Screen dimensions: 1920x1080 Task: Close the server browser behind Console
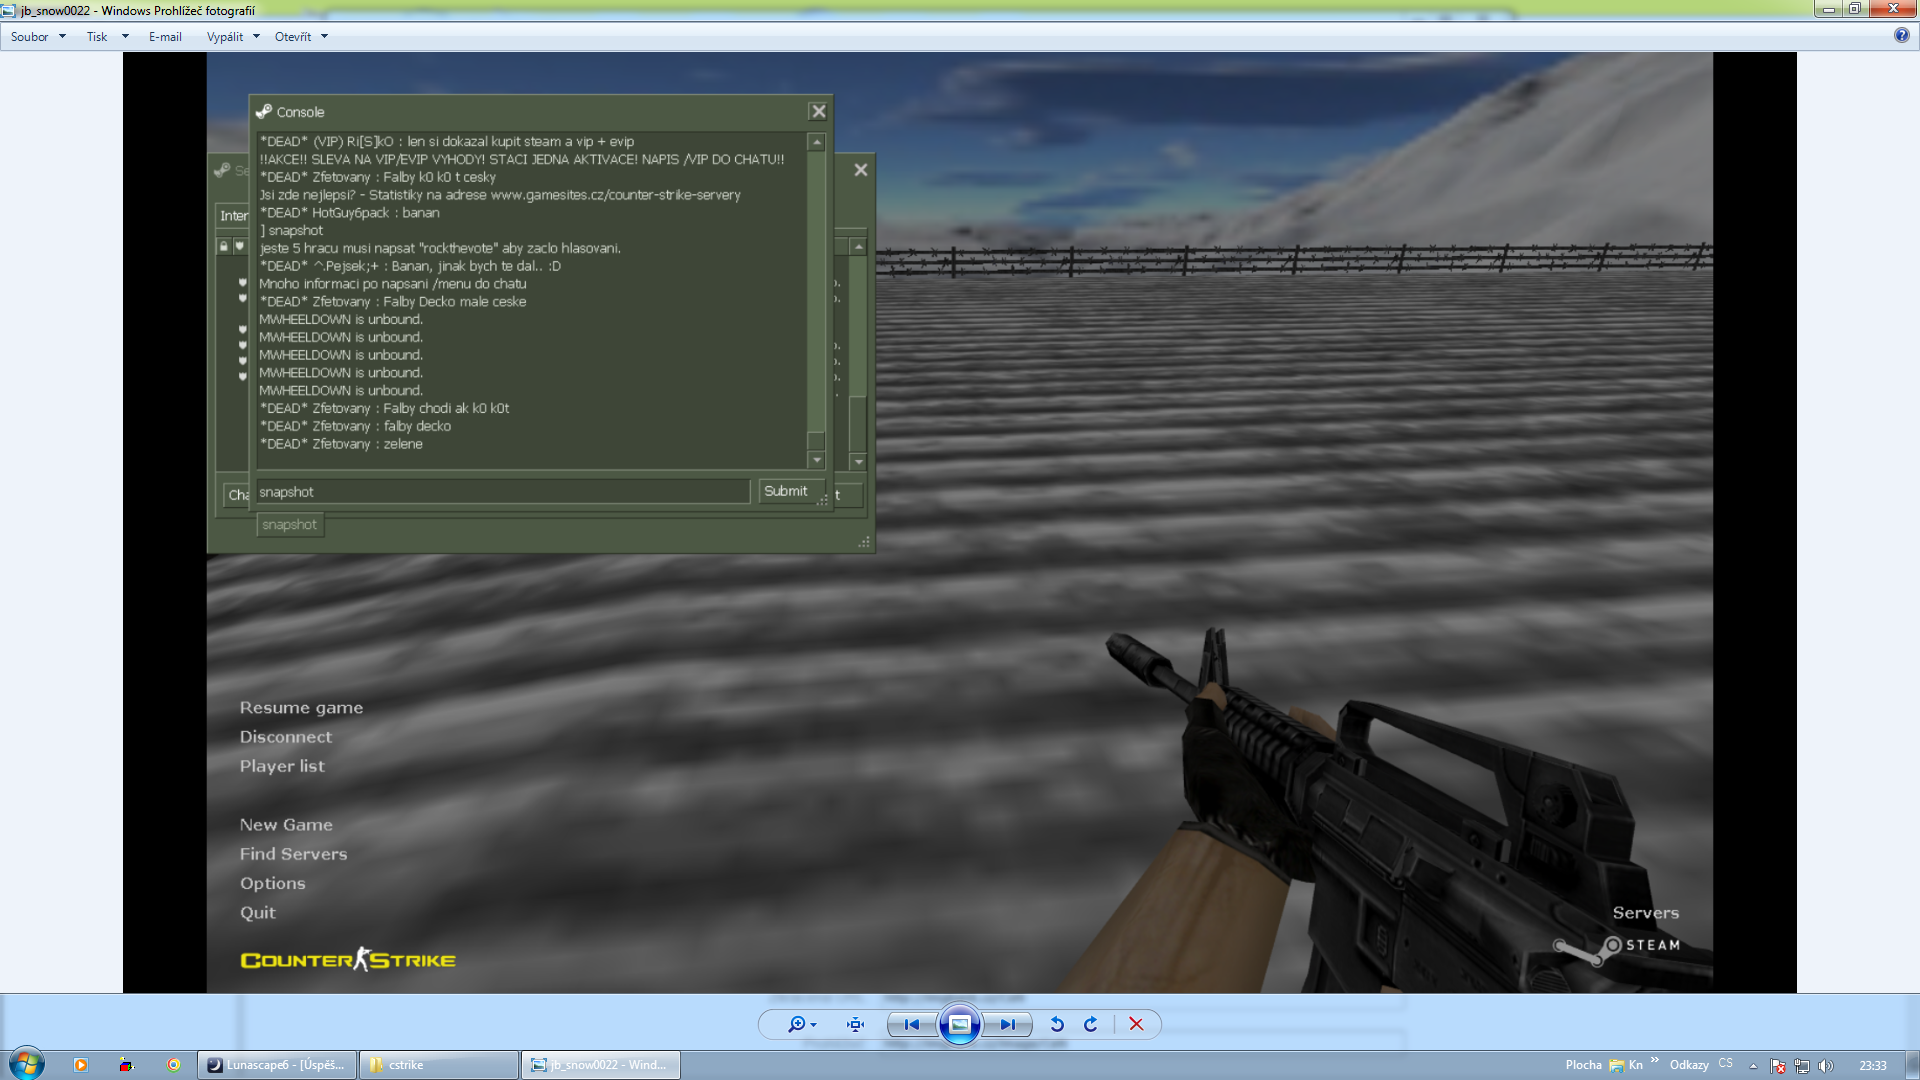point(860,170)
